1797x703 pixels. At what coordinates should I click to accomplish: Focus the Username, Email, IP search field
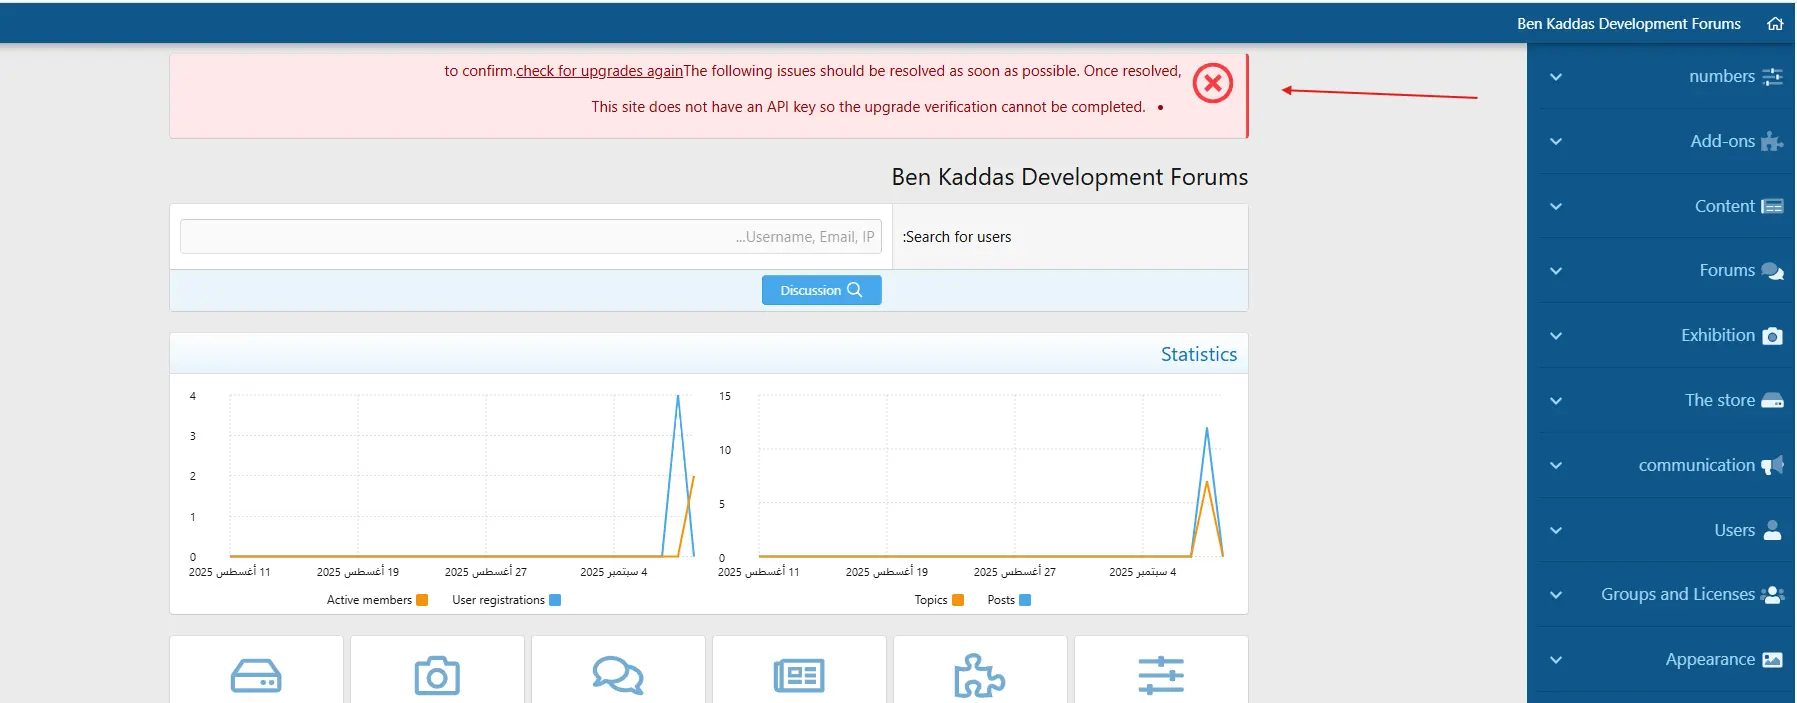530,237
